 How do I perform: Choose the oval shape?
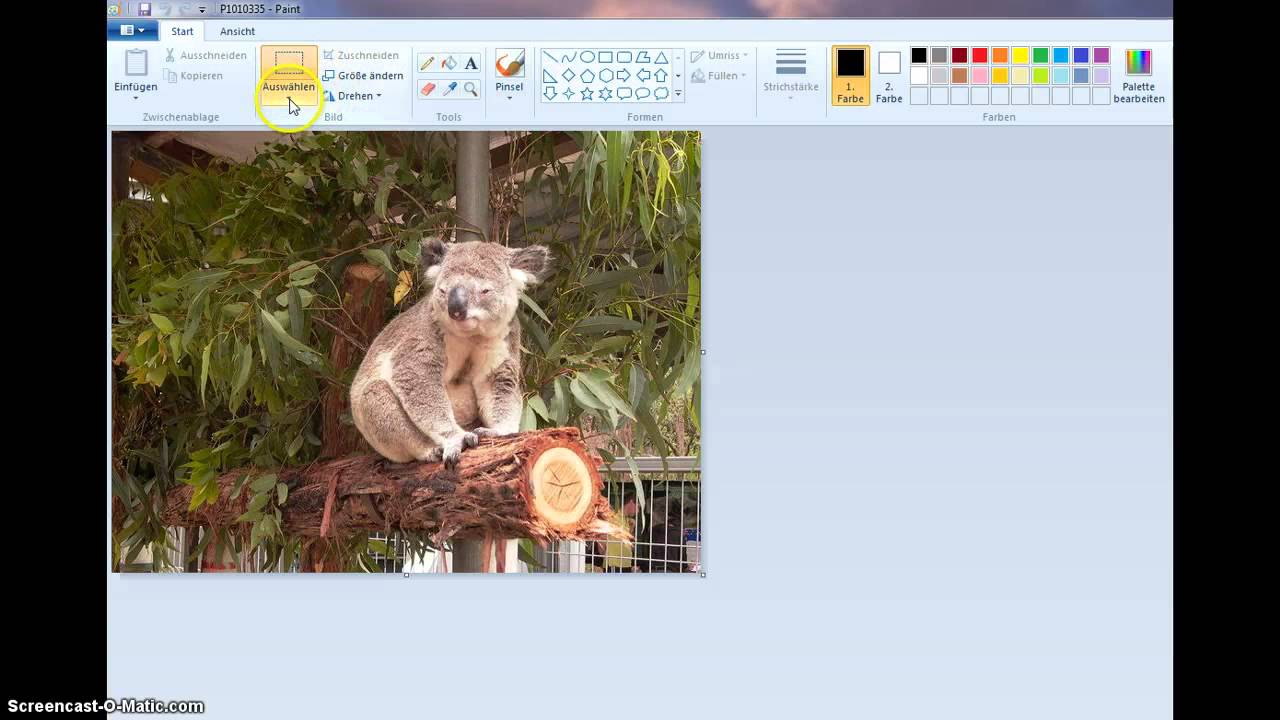point(587,57)
